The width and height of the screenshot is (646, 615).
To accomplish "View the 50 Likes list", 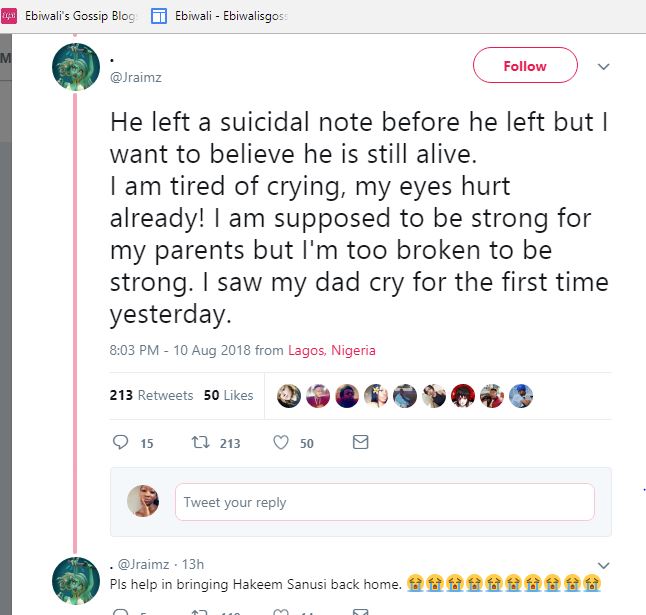I will 228,395.
